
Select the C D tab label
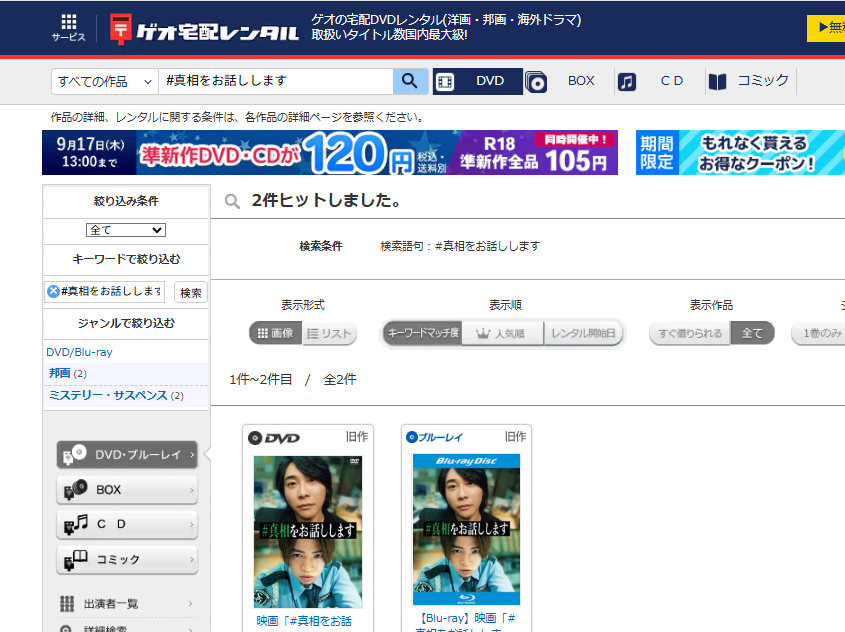tap(671, 81)
